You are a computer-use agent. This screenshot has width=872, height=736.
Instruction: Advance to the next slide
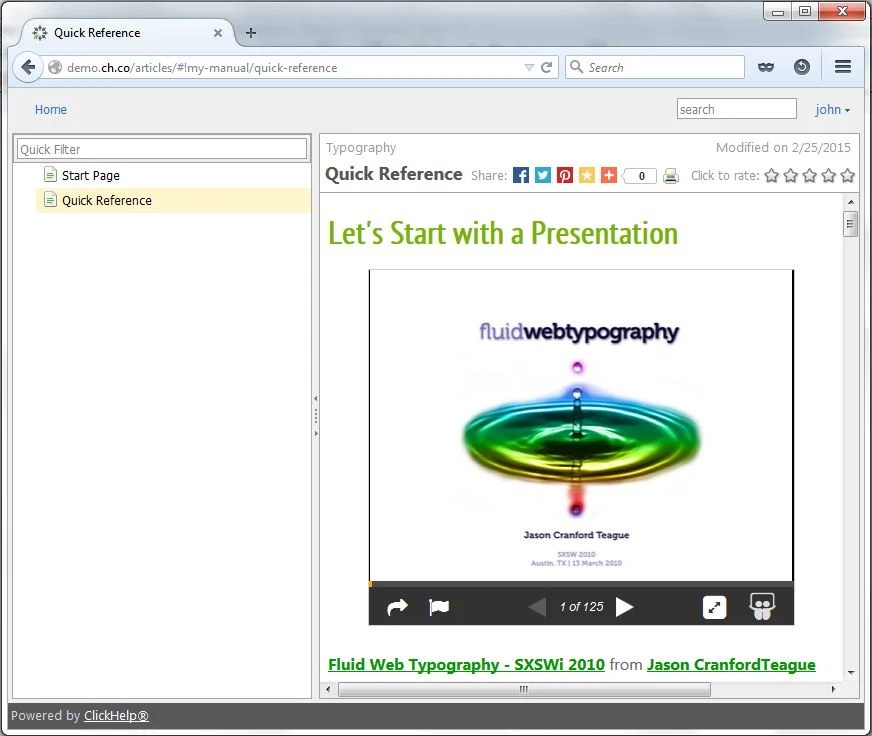(x=625, y=606)
